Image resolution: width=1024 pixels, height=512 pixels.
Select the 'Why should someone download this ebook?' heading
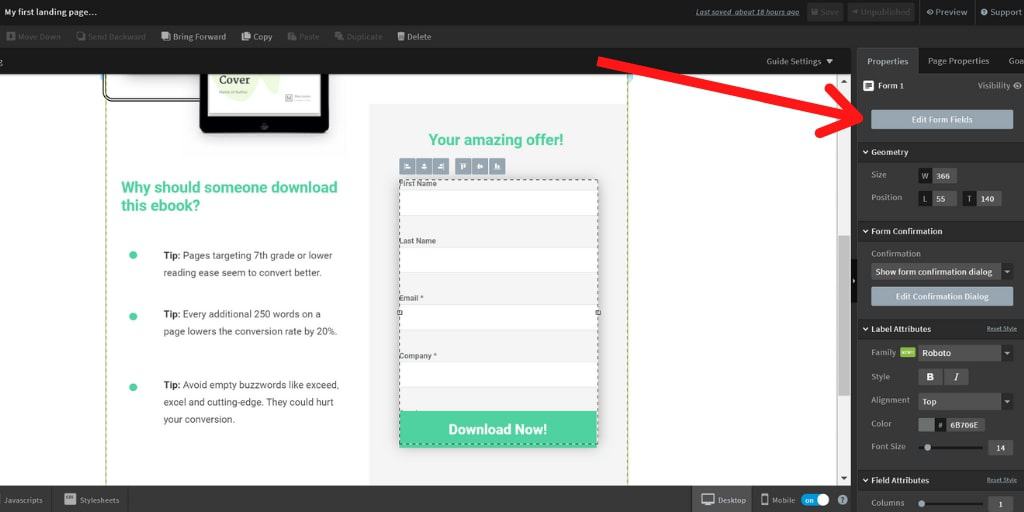coord(229,197)
